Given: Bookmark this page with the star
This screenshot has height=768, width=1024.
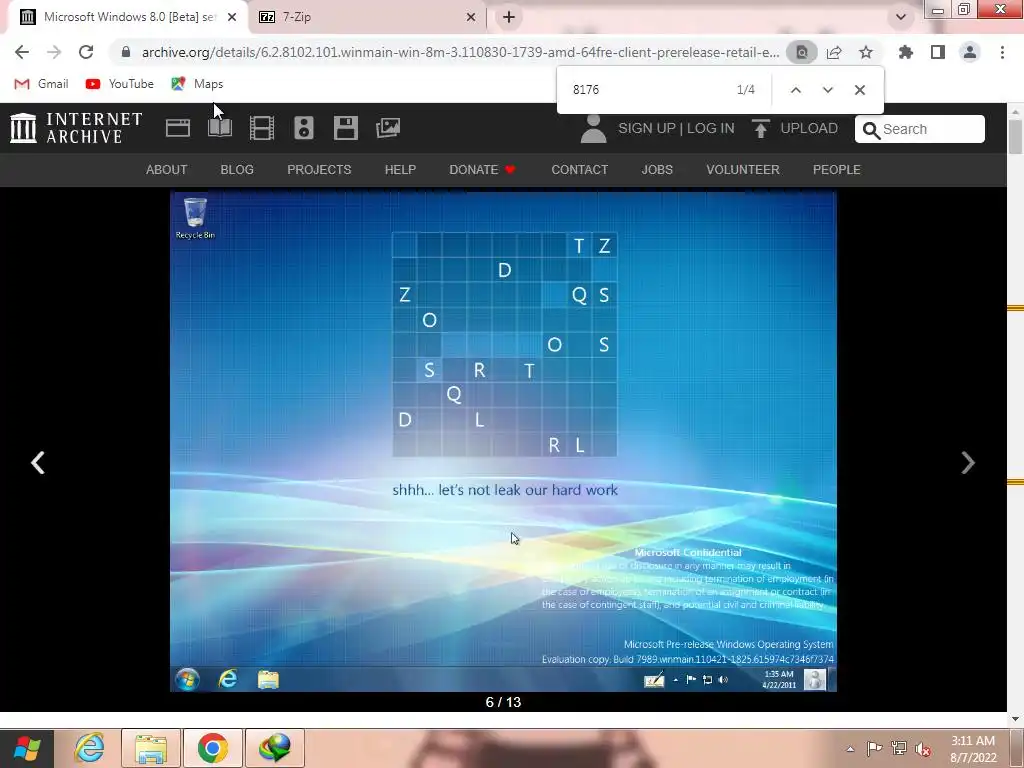Looking at the screenshot, I should point(866,52).
